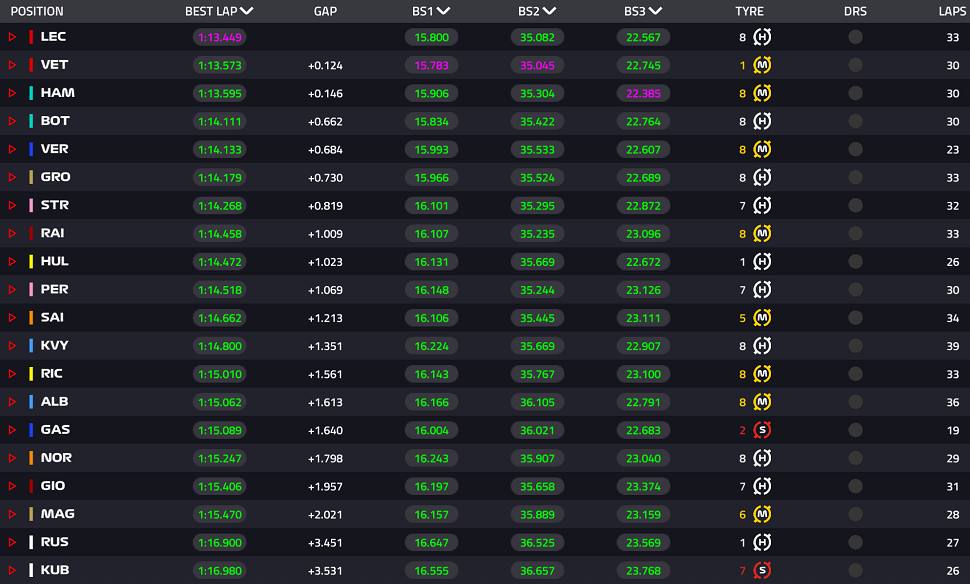The height and width of the screenshot is (584, 970).
Task: Click Magnussen's medium tyre icon
Action: (762, 514)
